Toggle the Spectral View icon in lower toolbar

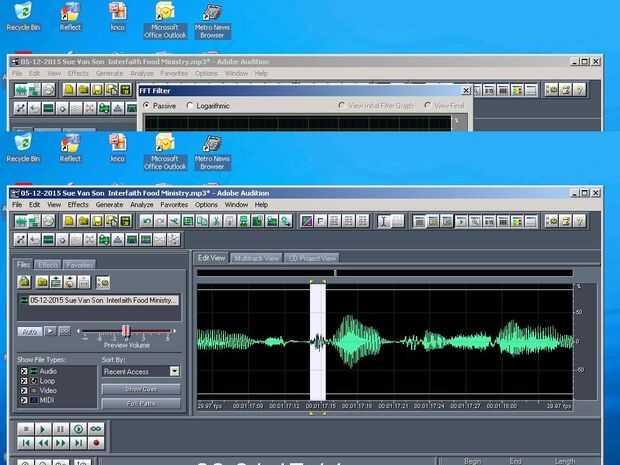pos(307,221)
